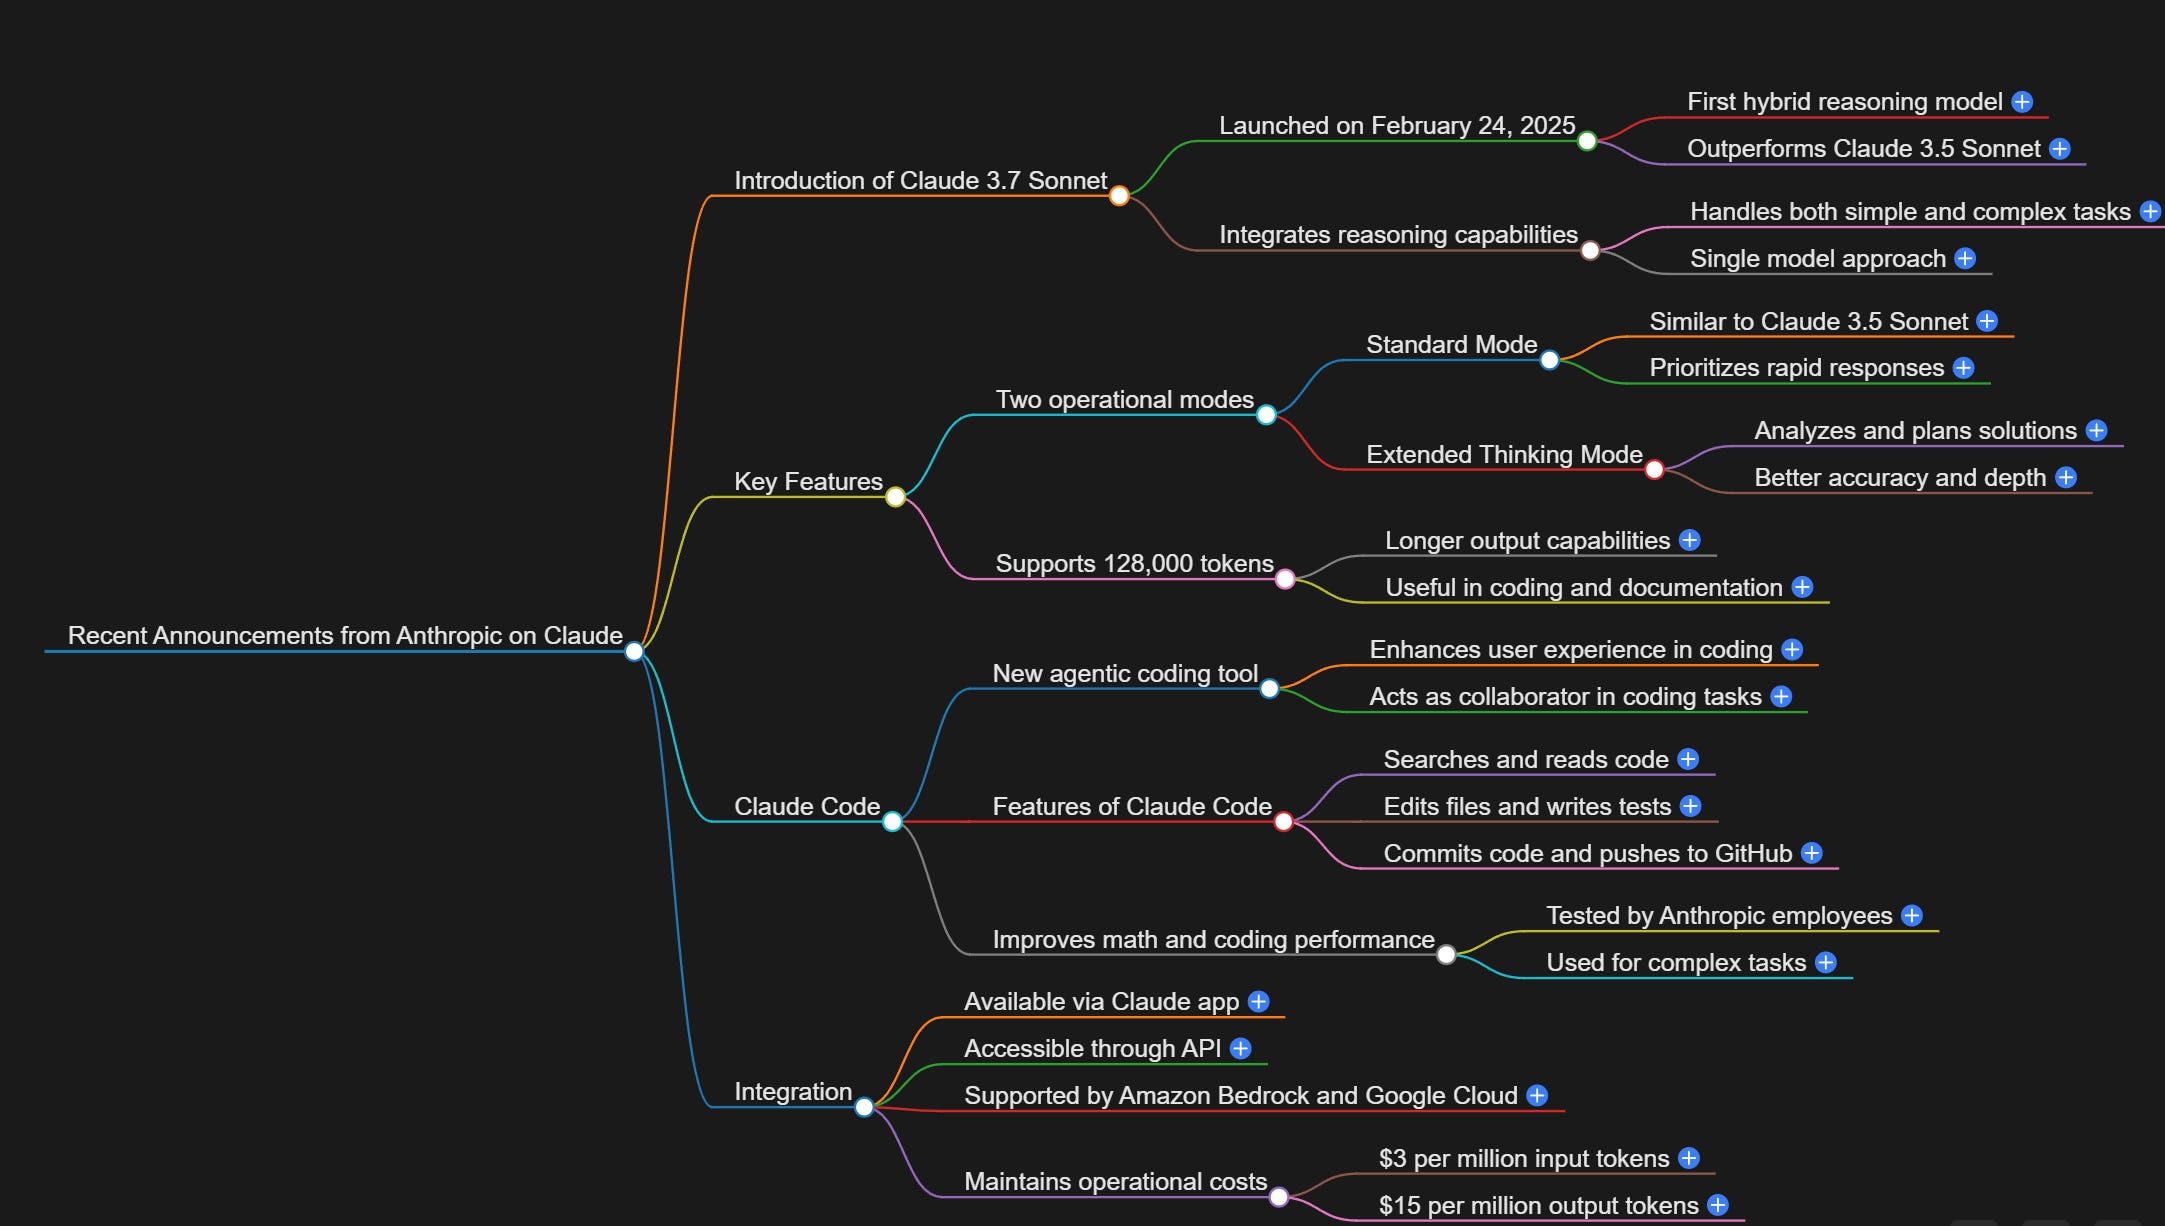The image size is (2165, 1226).
Task: Click the Available via Claude app text
Action: [1101, 1002]
